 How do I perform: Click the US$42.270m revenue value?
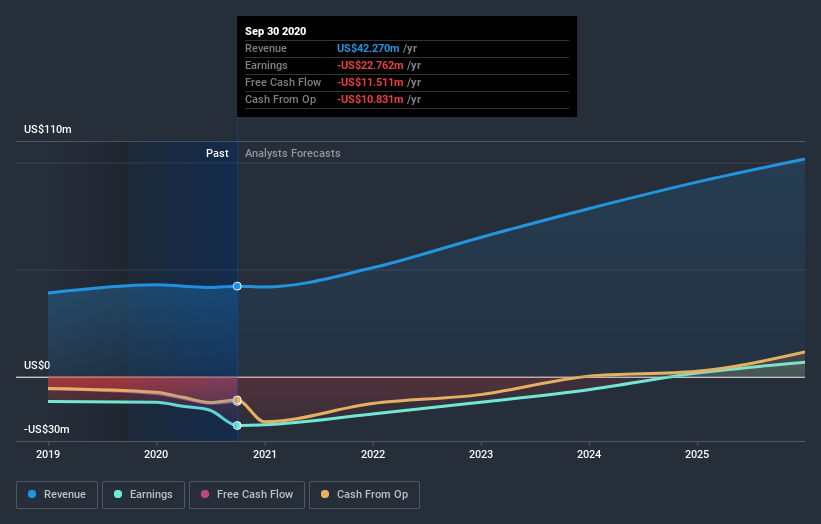pyautogui.click(x=368, y=48)
